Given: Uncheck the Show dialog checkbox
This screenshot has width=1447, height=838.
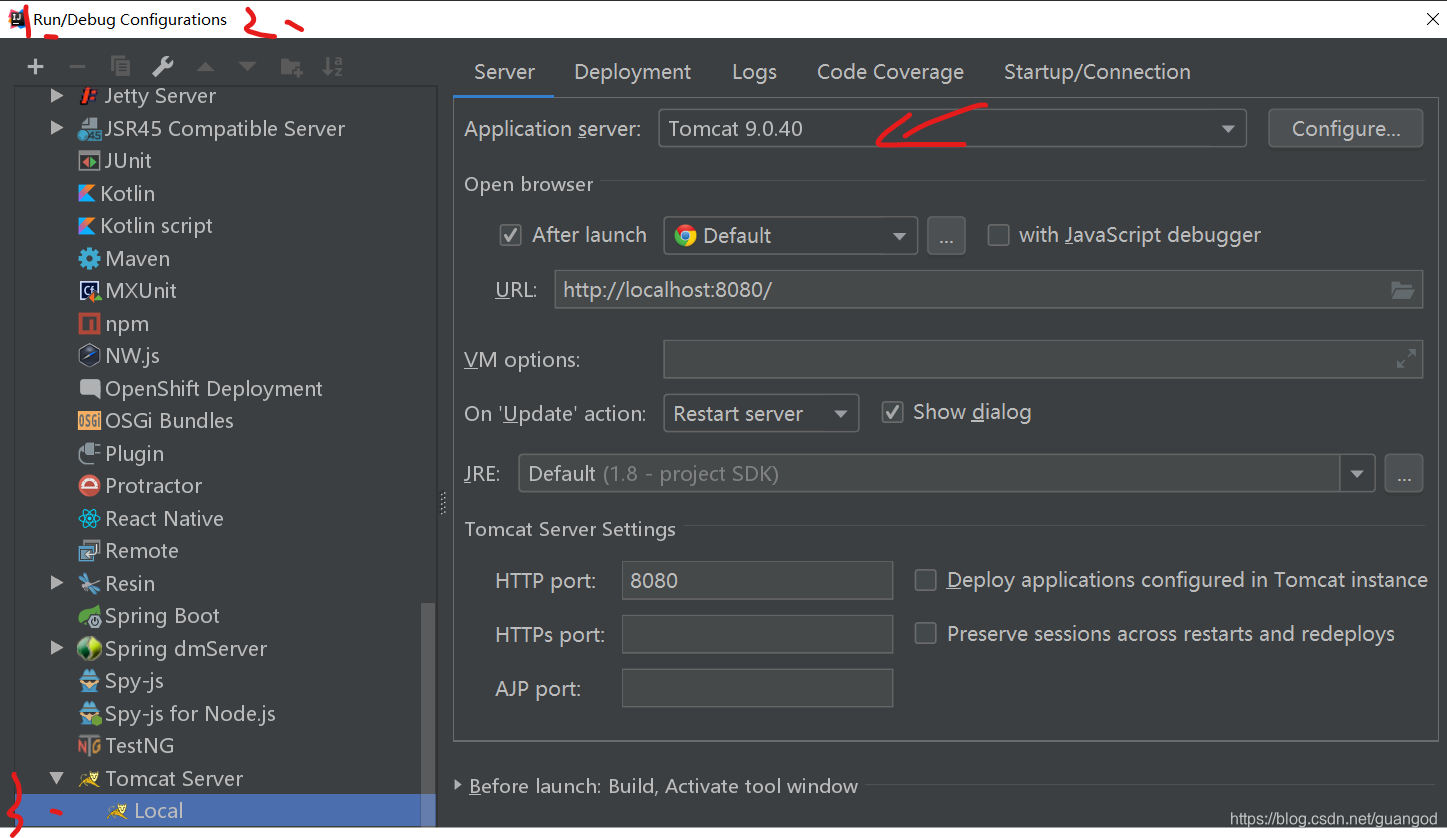Looking at the screenshot, I should coord(892,412).
